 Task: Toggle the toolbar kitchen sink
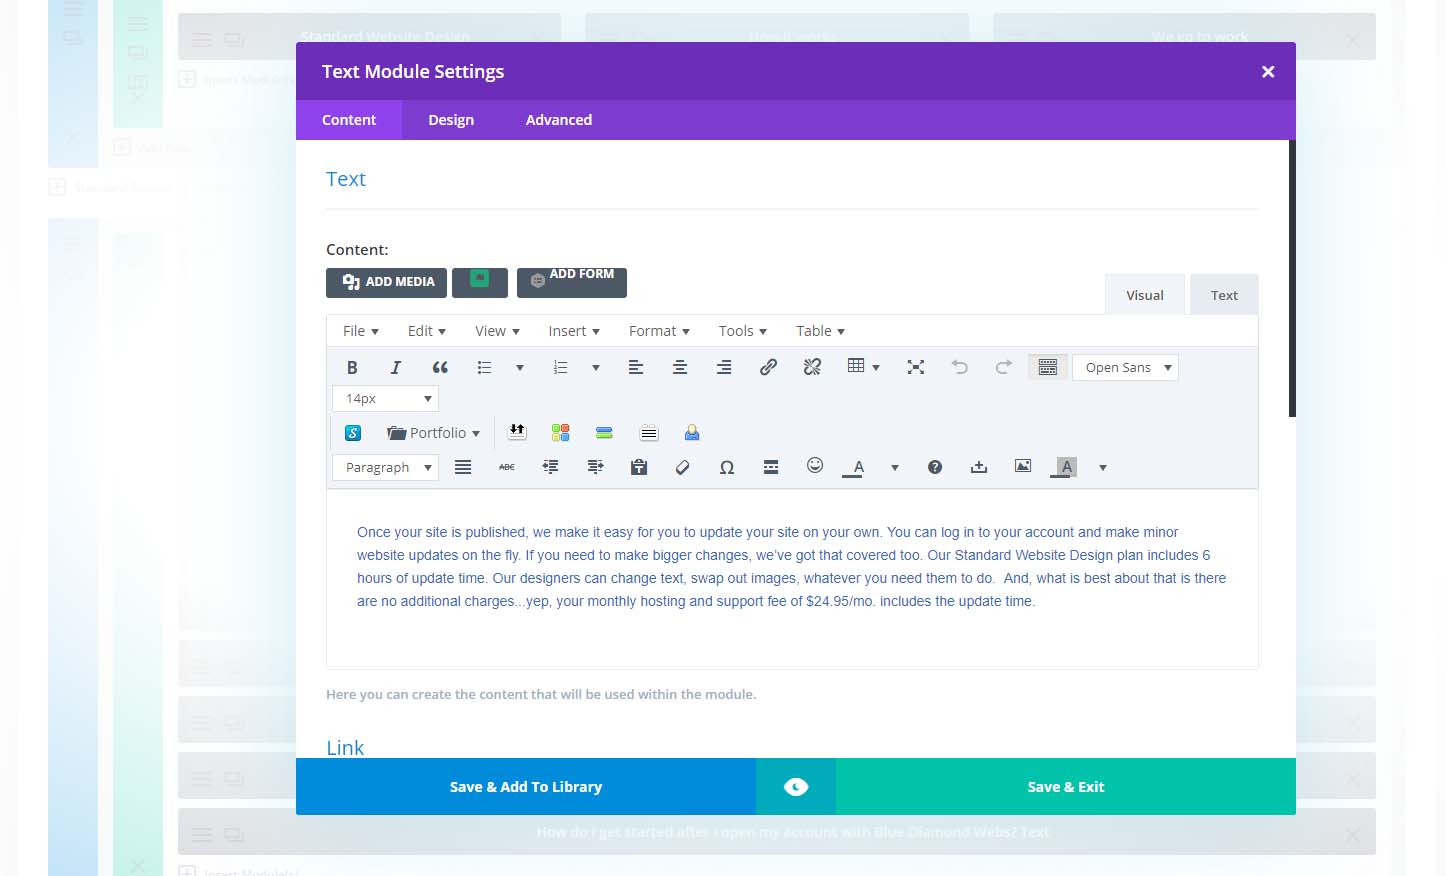[1048, 368]
